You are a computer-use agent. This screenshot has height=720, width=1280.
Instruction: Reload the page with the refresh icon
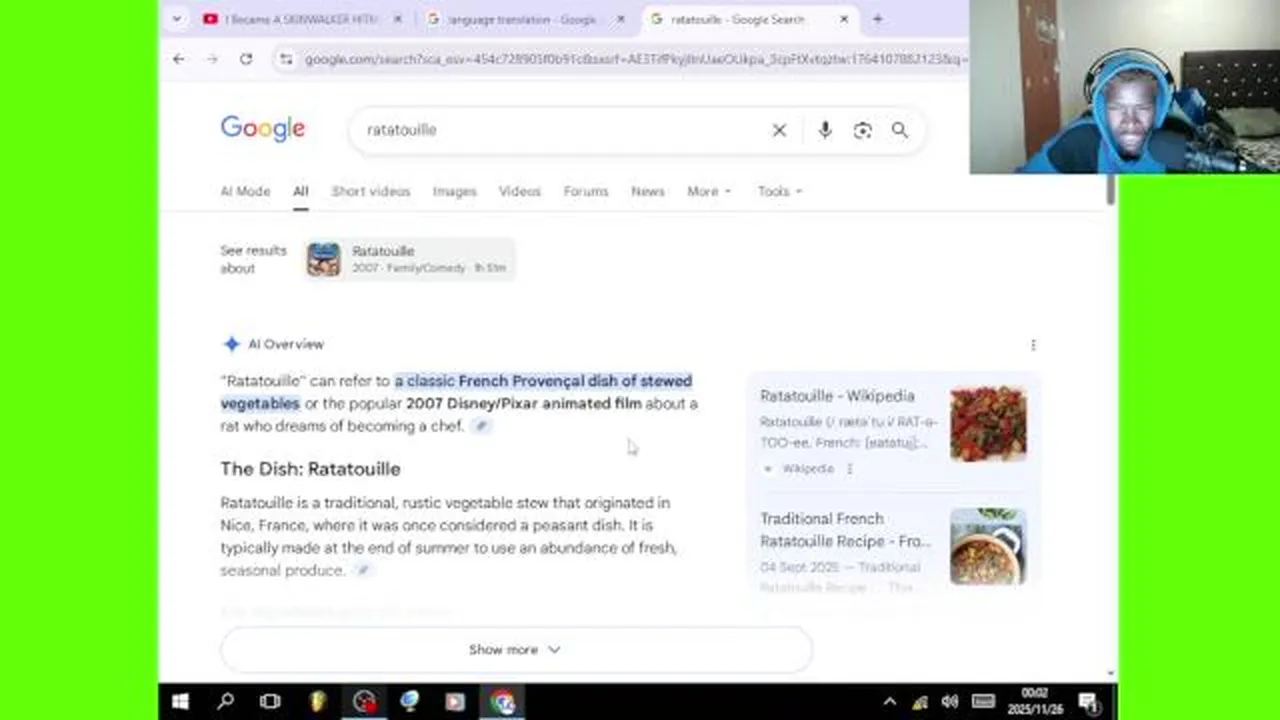(246, 59)
